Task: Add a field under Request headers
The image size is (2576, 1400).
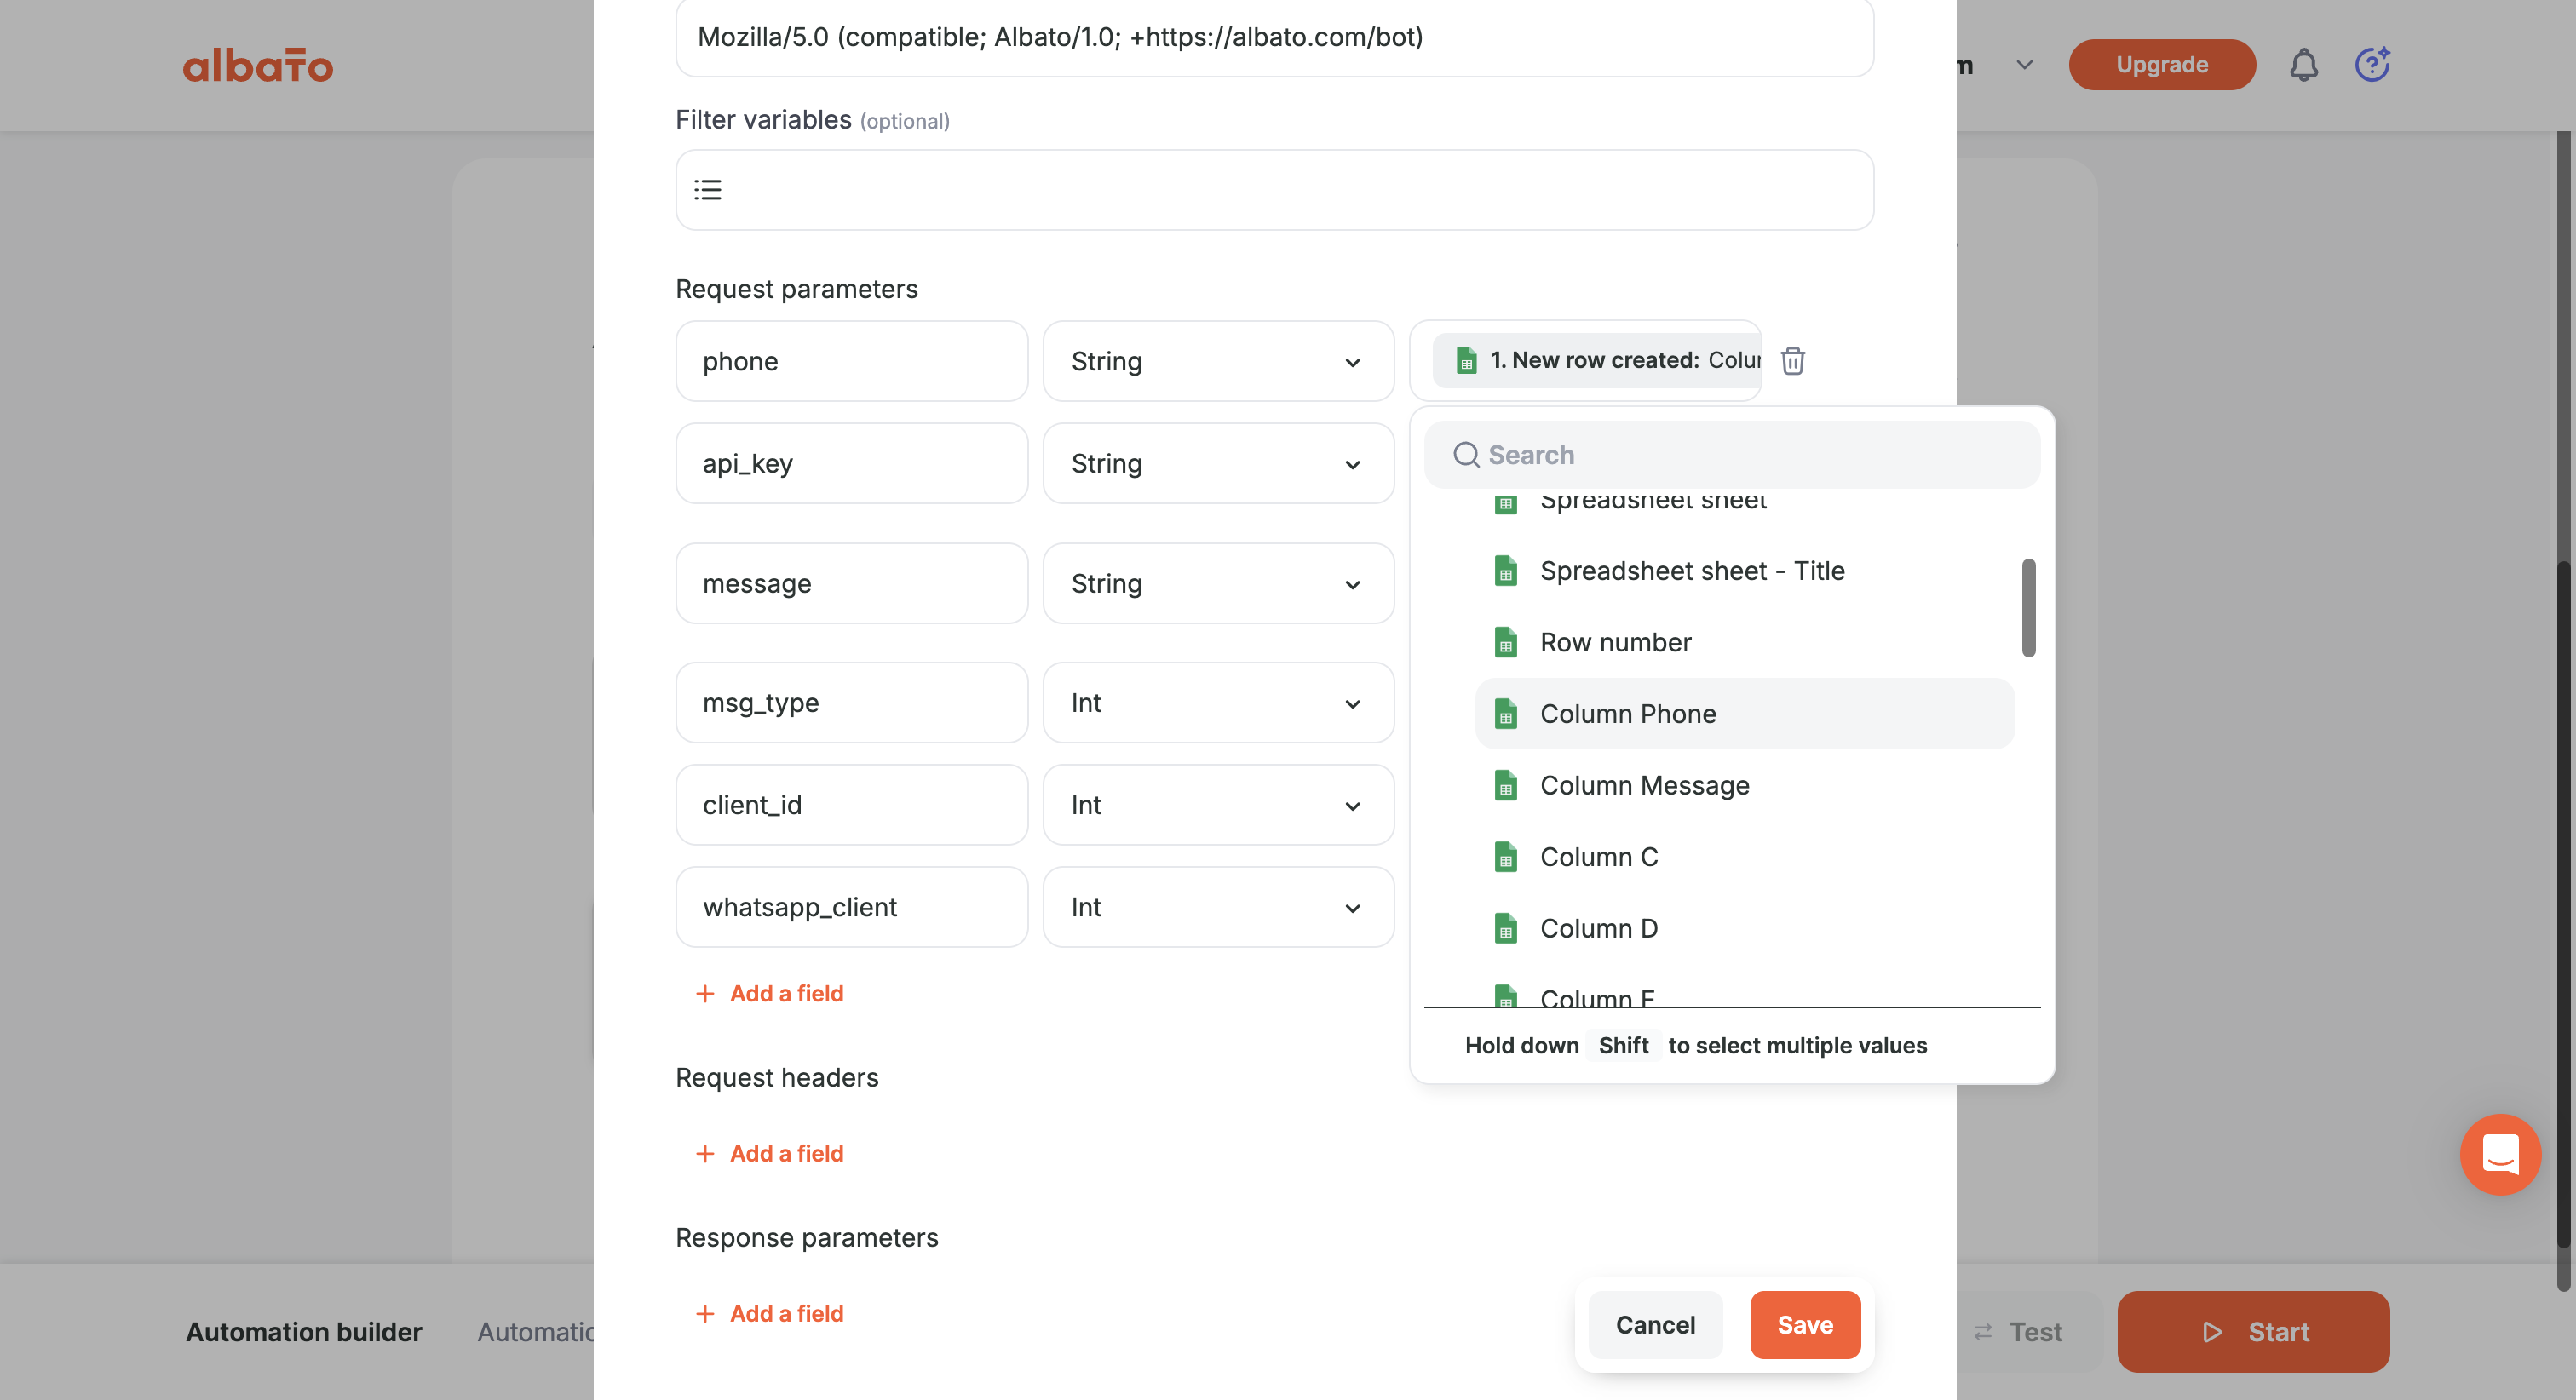Action: click(x=769, y=1153)
